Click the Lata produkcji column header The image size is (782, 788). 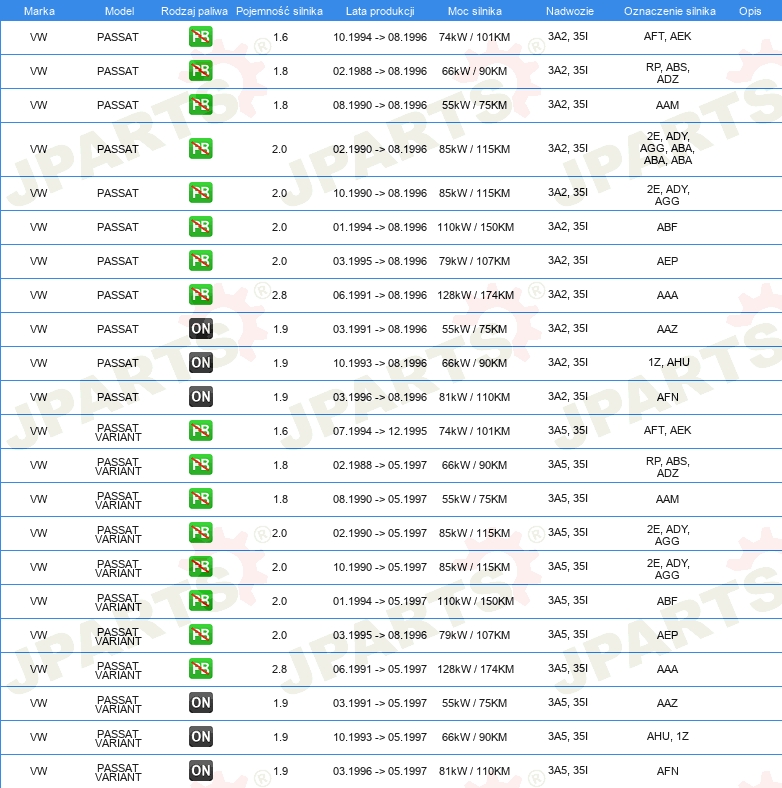380,11
